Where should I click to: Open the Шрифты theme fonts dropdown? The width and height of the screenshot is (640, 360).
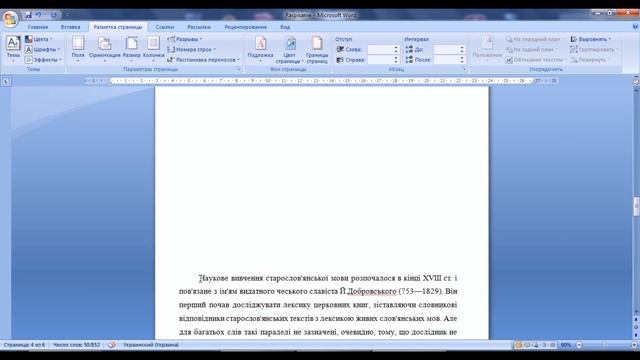pyautogui.click(x=43, y=49)
